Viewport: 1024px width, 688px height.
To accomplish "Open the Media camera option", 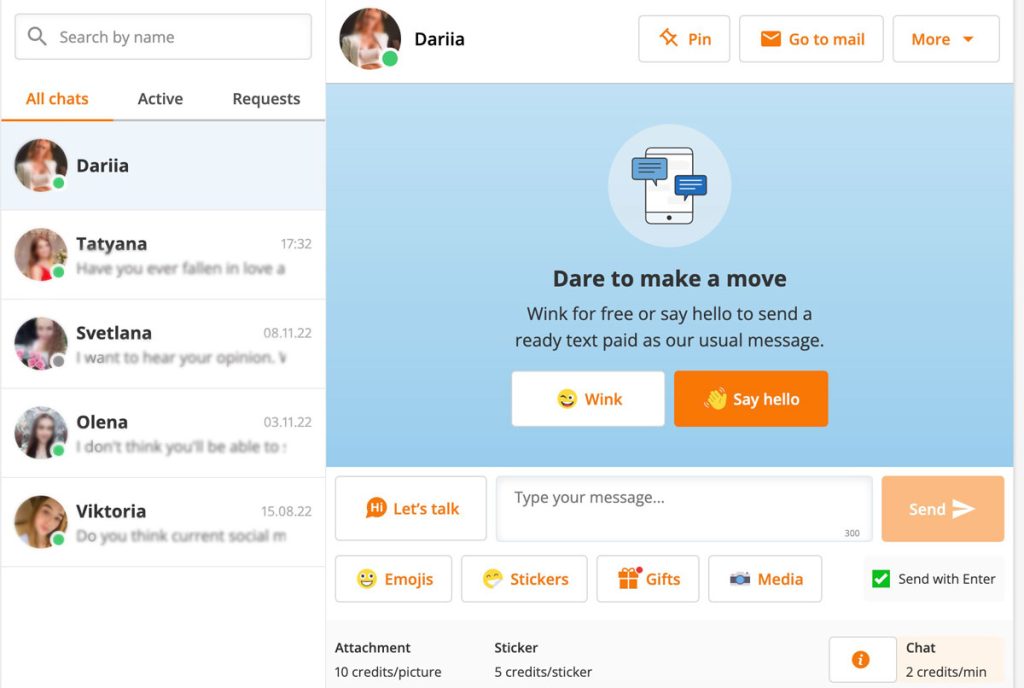I will click(765, 579).
